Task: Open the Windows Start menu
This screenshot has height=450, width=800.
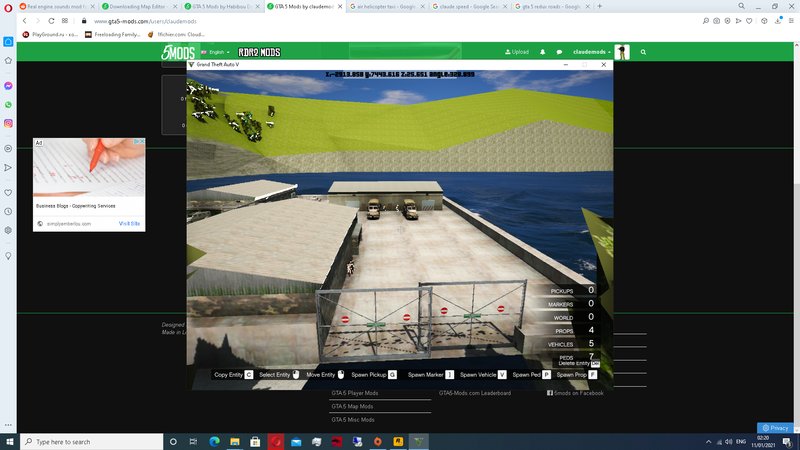Action: tap(9, 441)
